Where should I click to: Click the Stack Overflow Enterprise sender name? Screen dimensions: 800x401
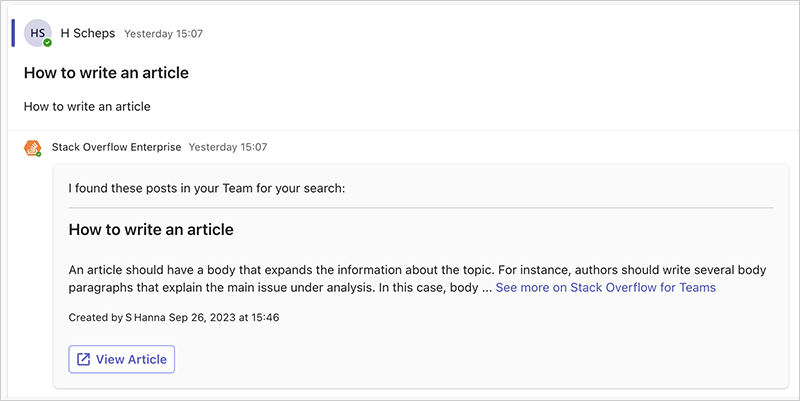[x=116, y=147]
